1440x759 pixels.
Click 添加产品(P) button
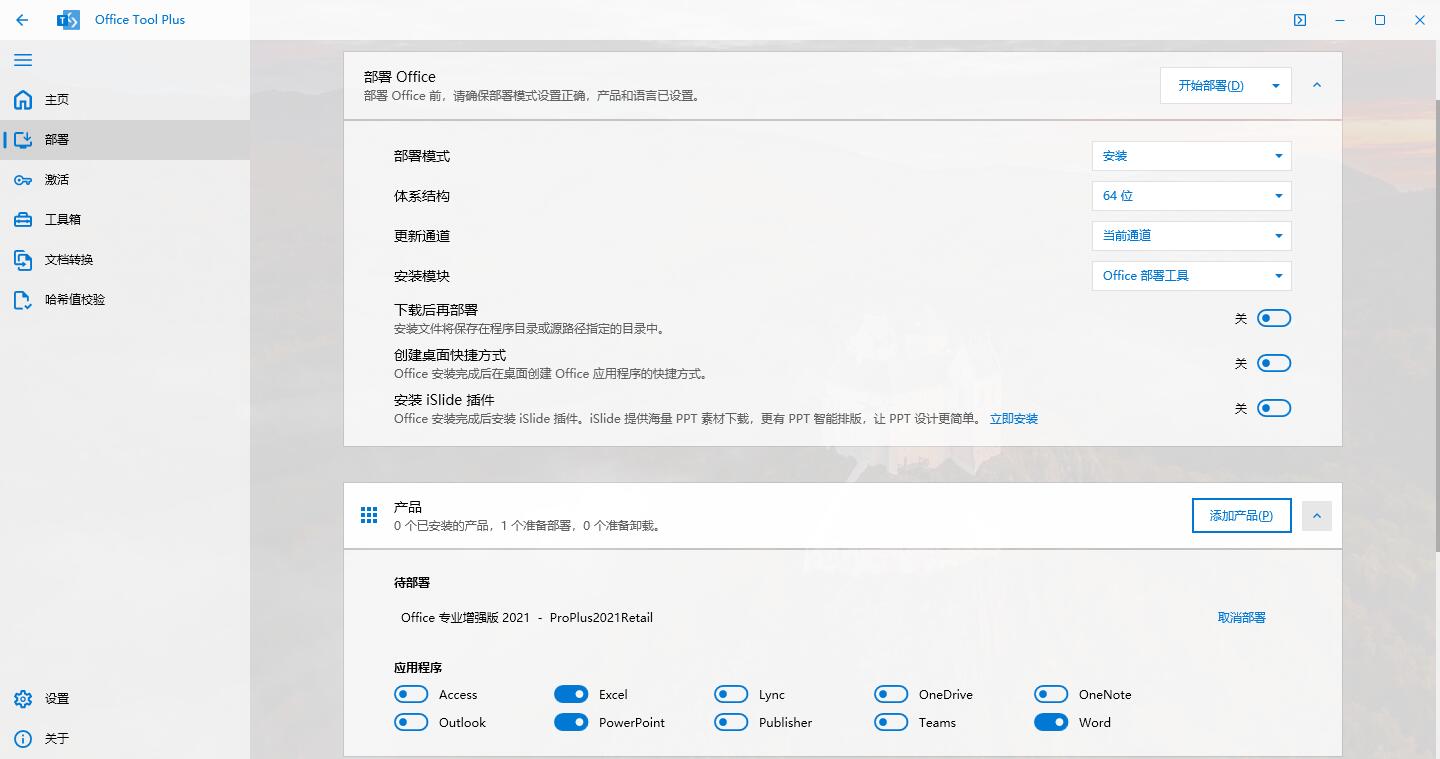pos(1241,516)
